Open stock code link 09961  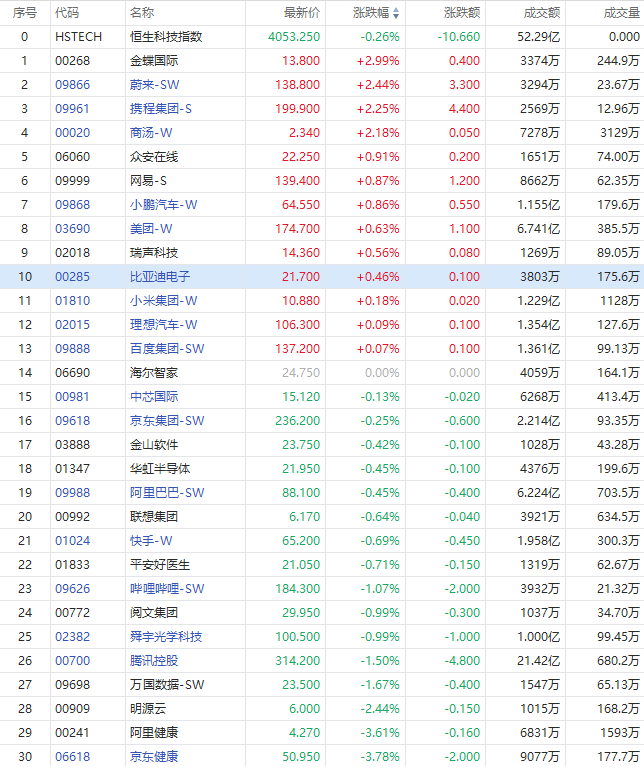point(72,109)
